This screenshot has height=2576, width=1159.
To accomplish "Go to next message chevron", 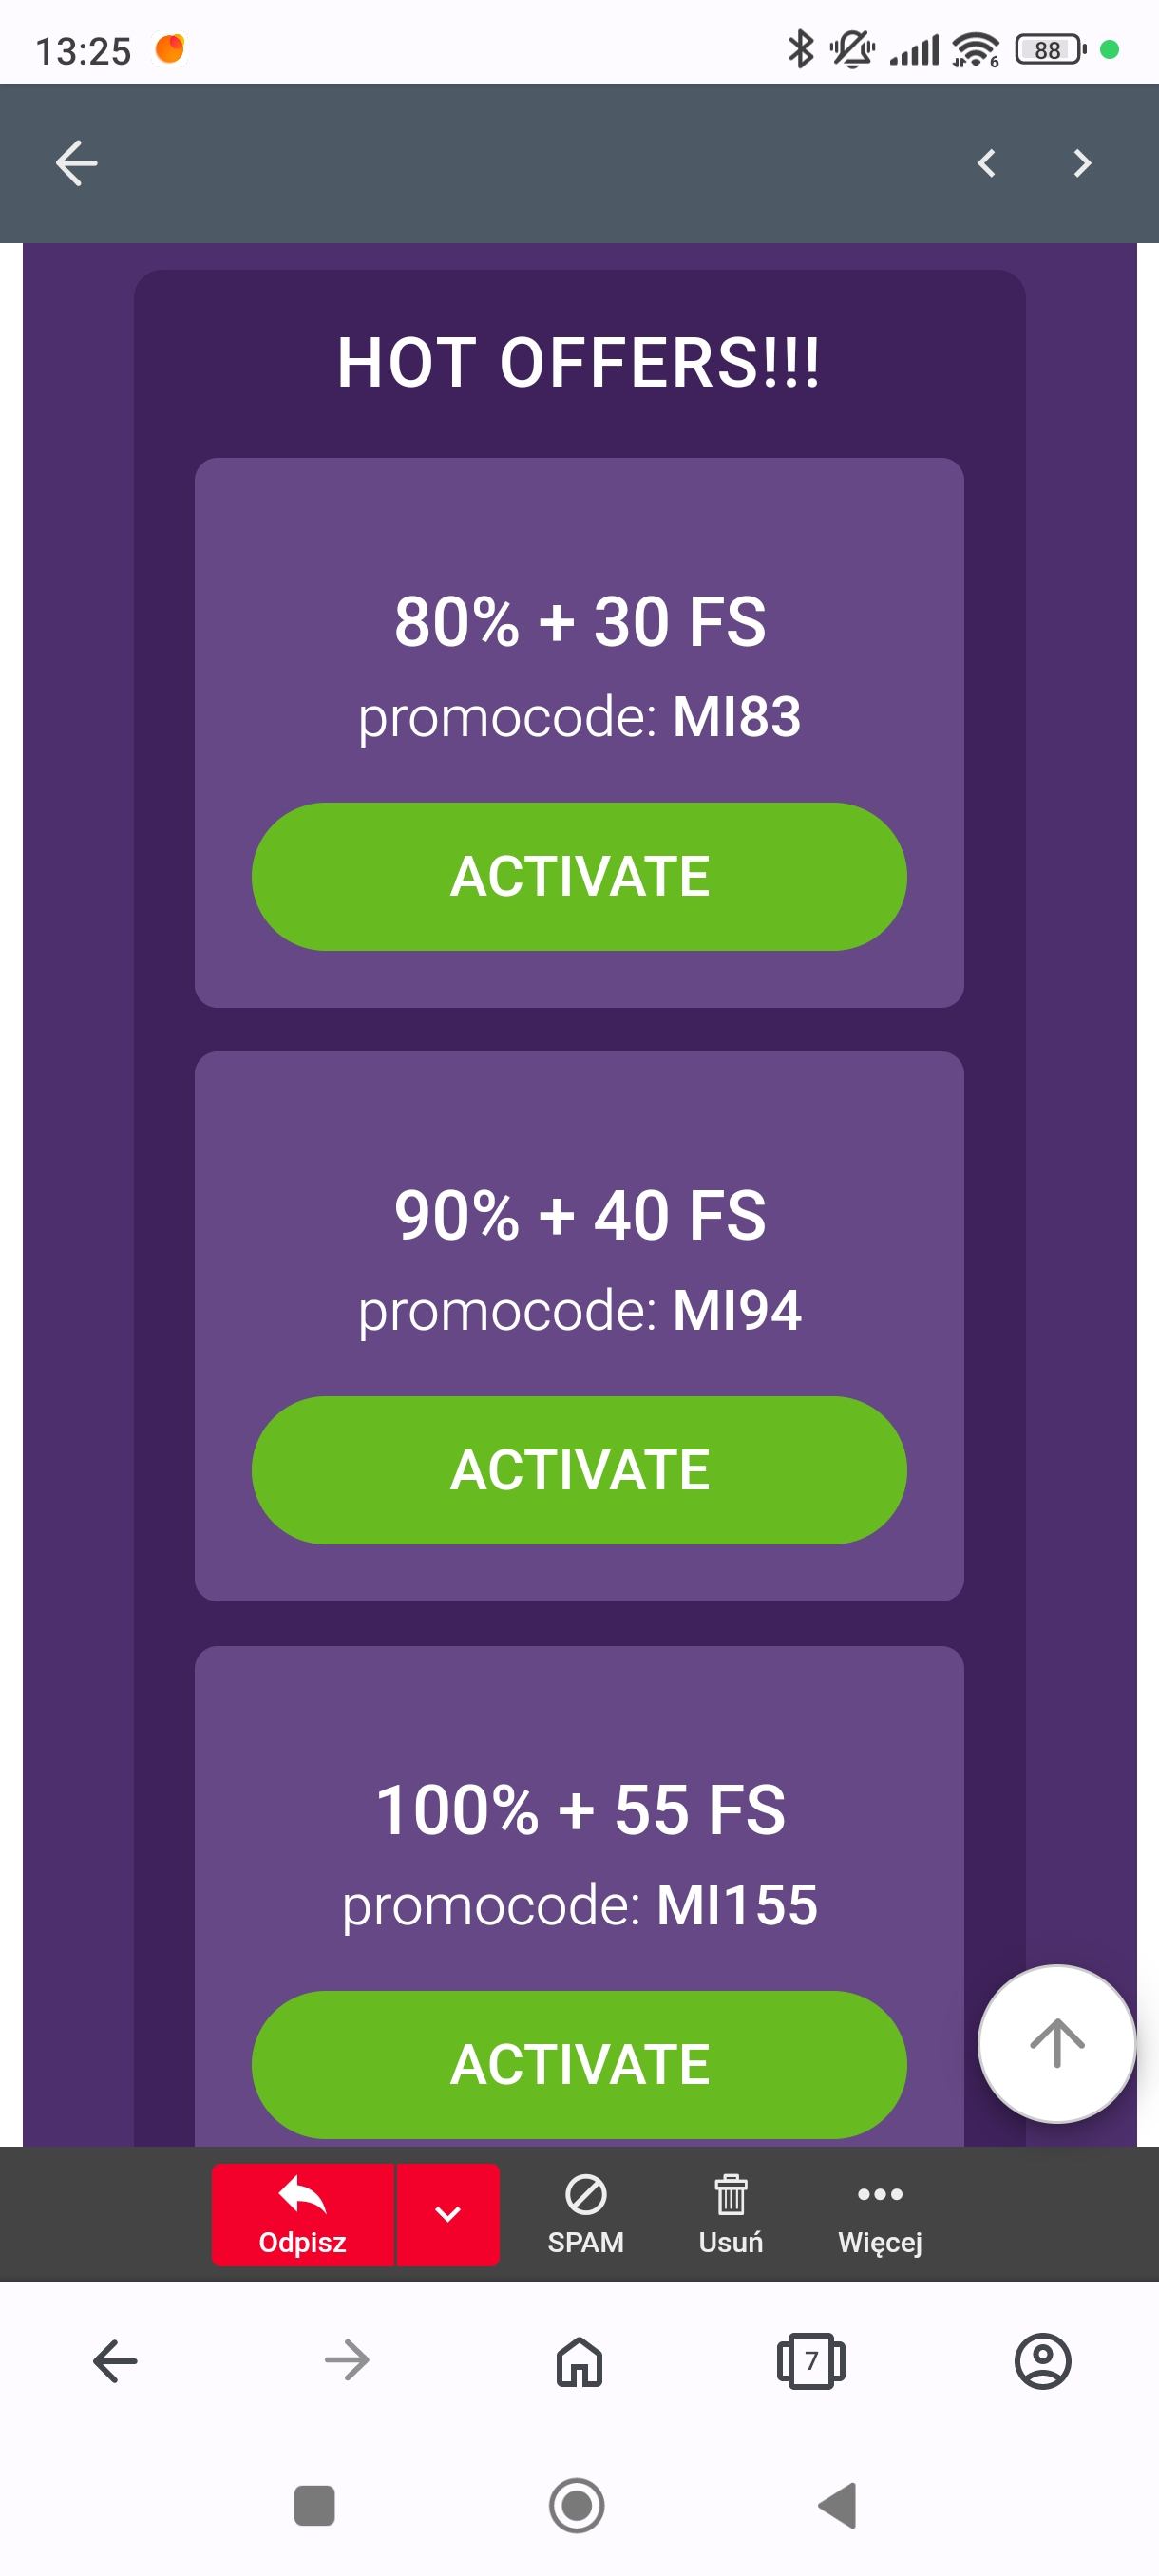I will pos(1081,163).
